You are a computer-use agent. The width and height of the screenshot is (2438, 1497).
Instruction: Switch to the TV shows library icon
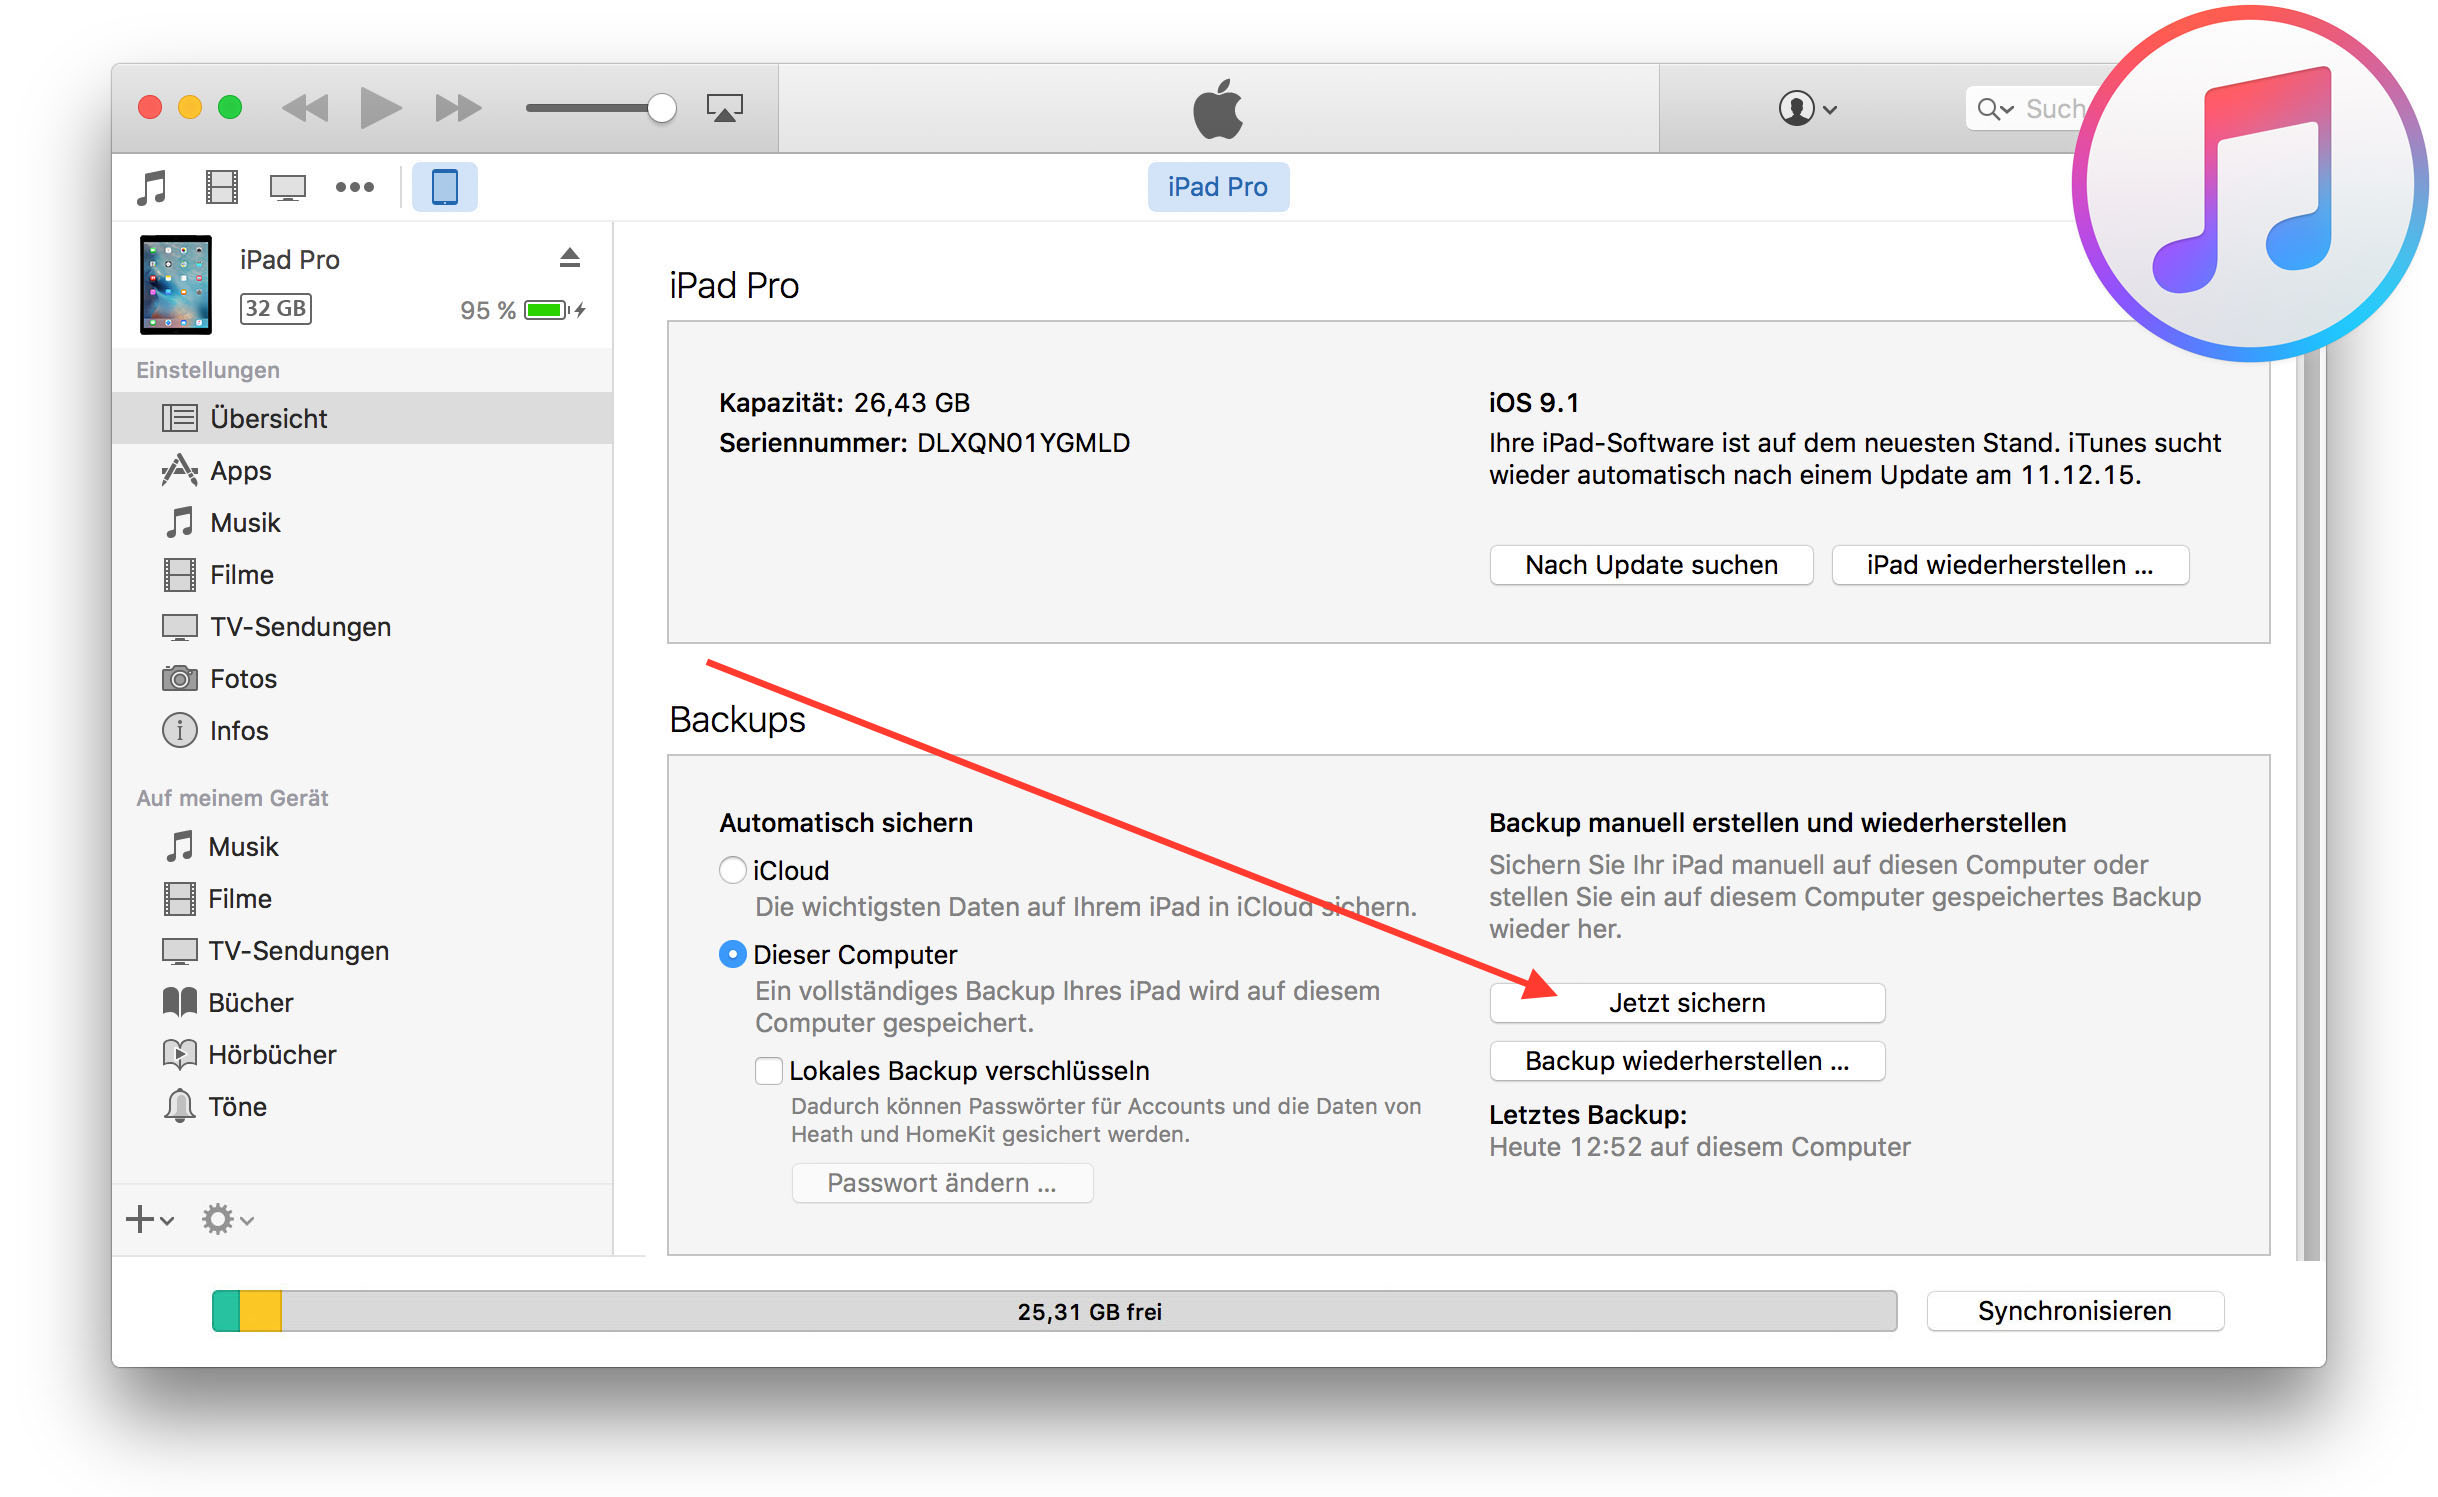coord(288,187)
